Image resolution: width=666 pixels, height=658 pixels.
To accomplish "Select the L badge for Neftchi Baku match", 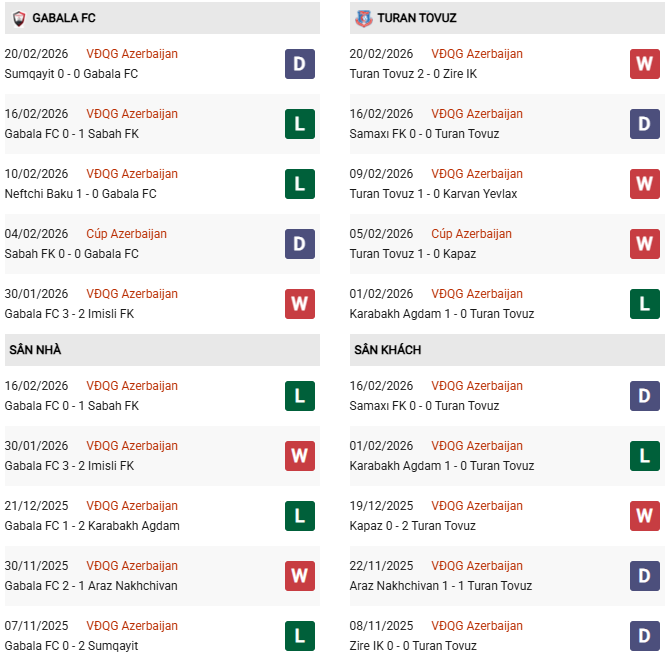I will point(299,184).
